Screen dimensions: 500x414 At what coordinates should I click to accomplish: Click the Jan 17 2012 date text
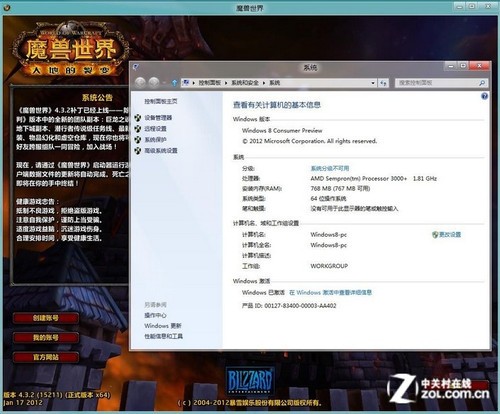pos(23,402)
